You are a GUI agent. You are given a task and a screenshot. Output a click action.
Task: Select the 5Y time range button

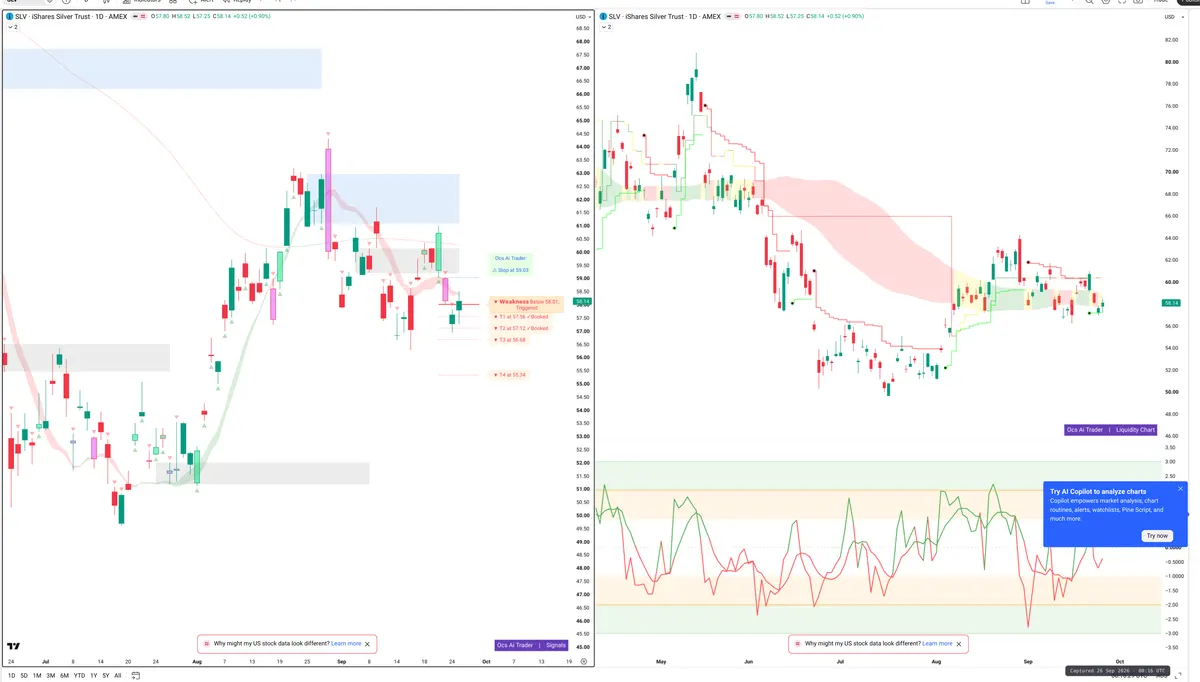[106, 676]
